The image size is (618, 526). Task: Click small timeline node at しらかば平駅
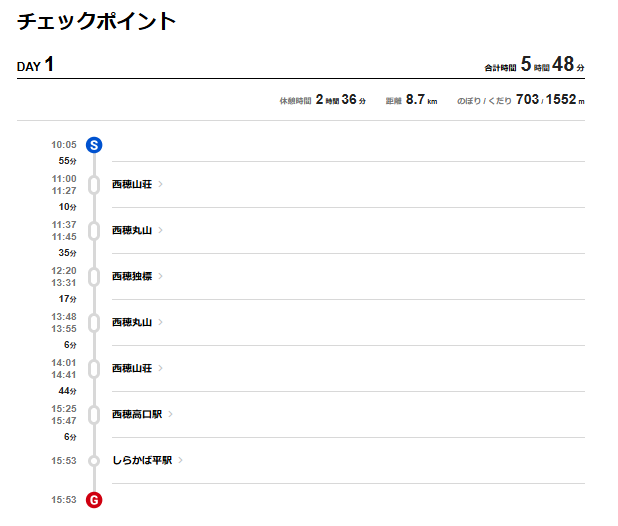point(94,461)
